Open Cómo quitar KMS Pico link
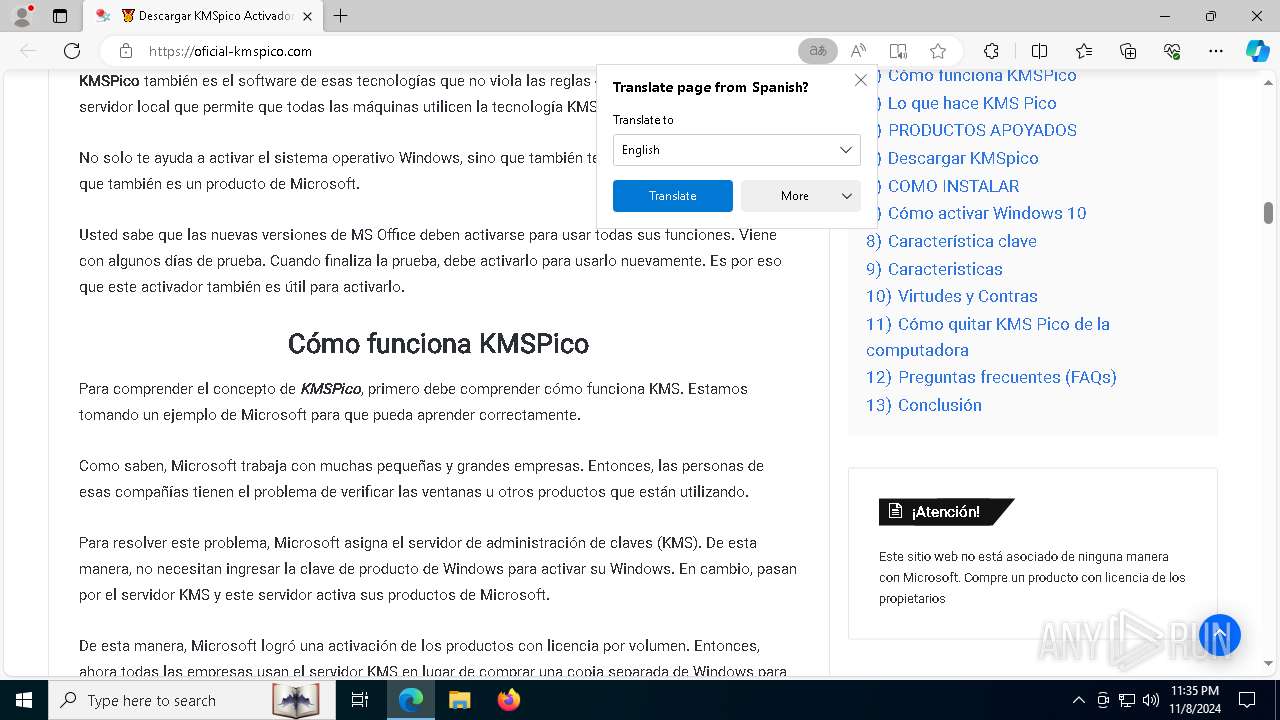Viewport: 1280px width, 720px height. coord(988,337)
